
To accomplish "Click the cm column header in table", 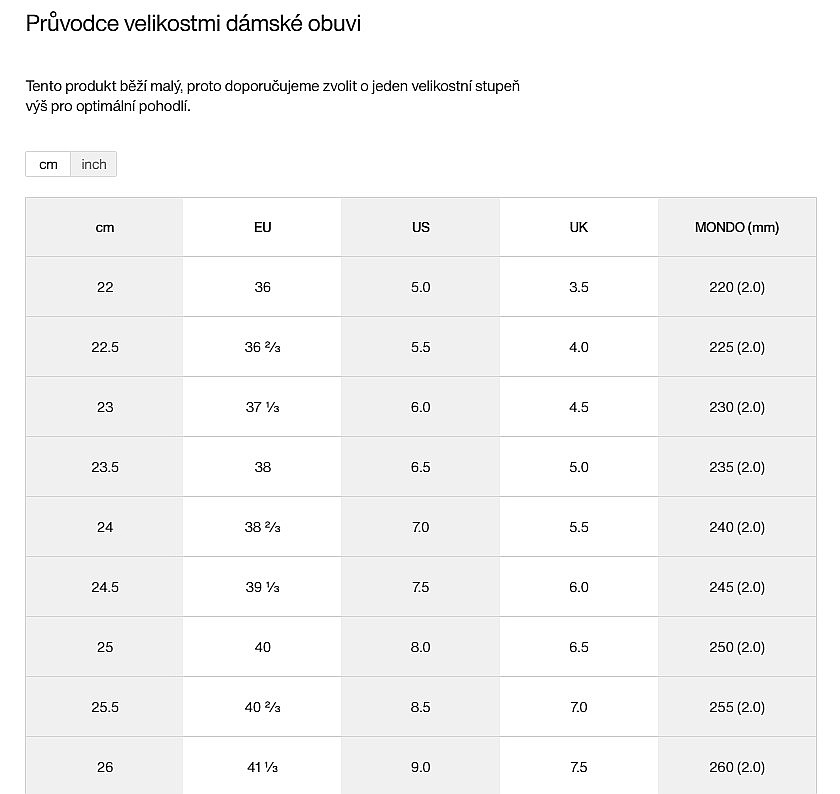I will coord(105,227).
